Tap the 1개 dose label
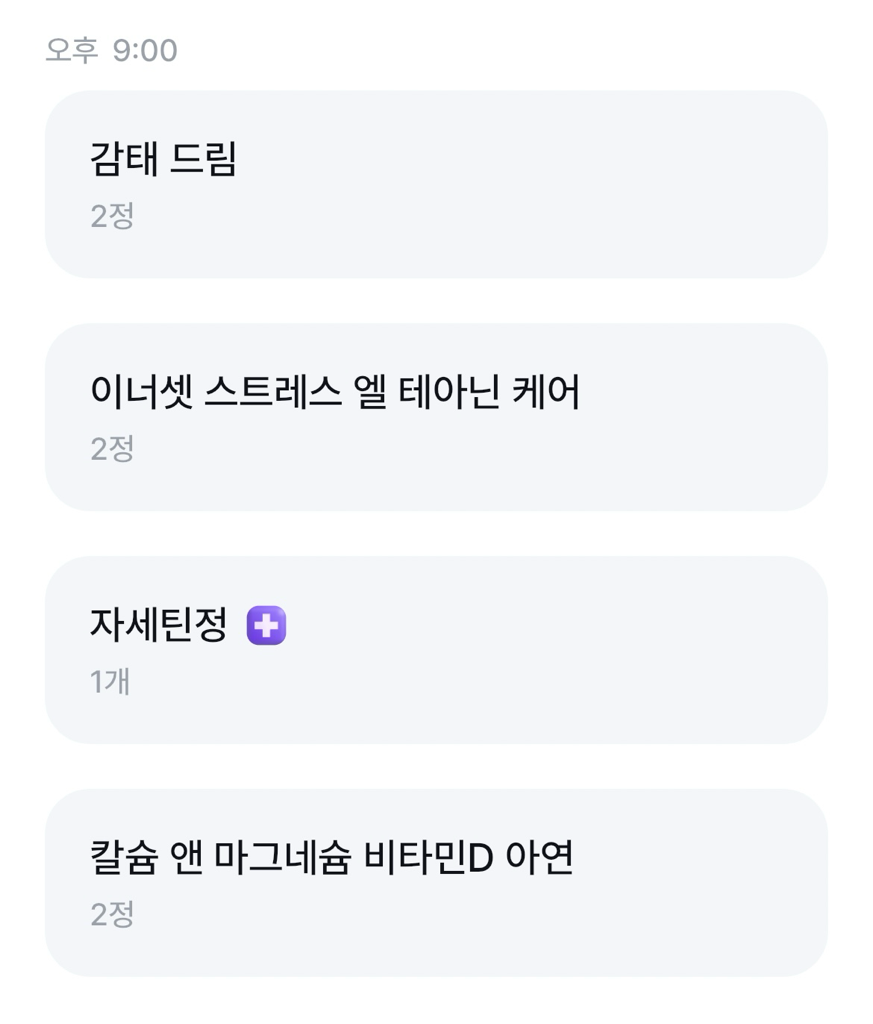 pyautogui.click(x=110, y=682)
